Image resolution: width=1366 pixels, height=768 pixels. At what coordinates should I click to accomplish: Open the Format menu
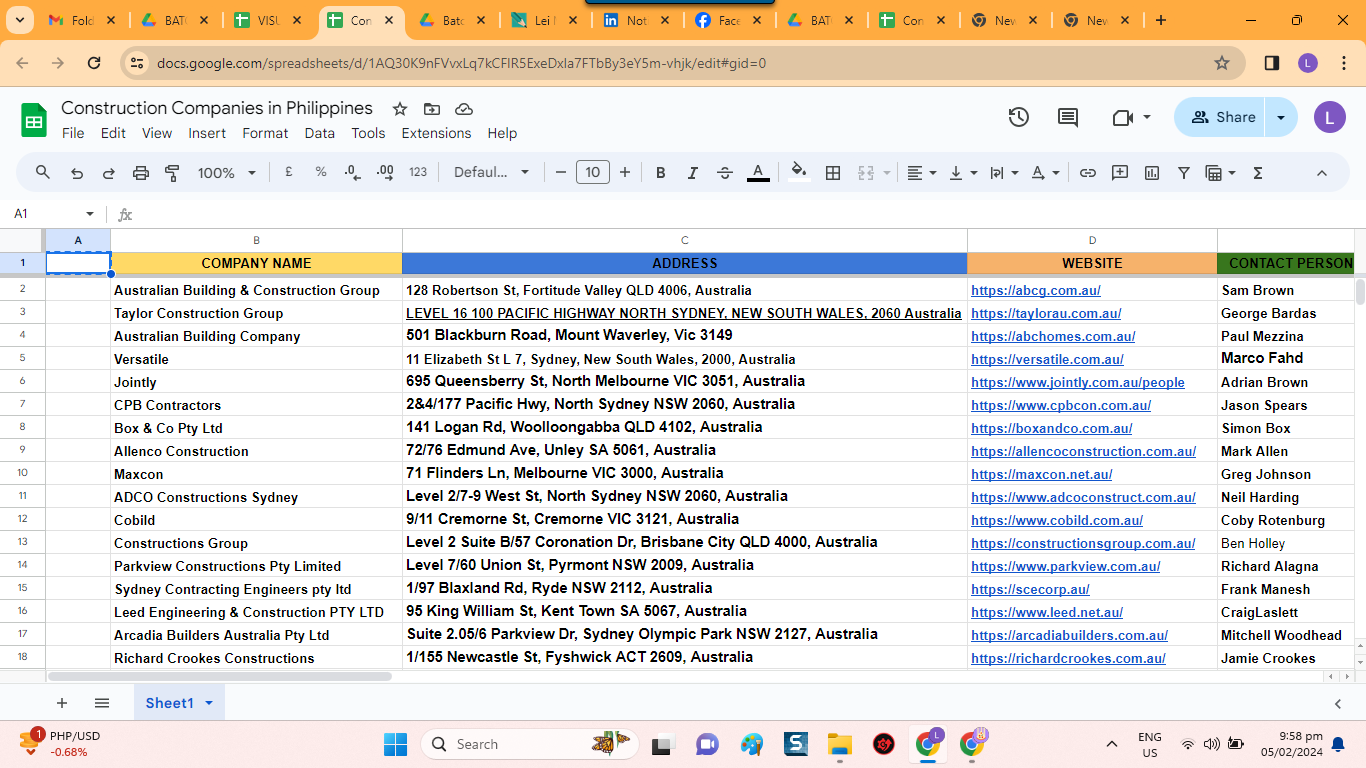pyautogui.click(x=265, y=133)
